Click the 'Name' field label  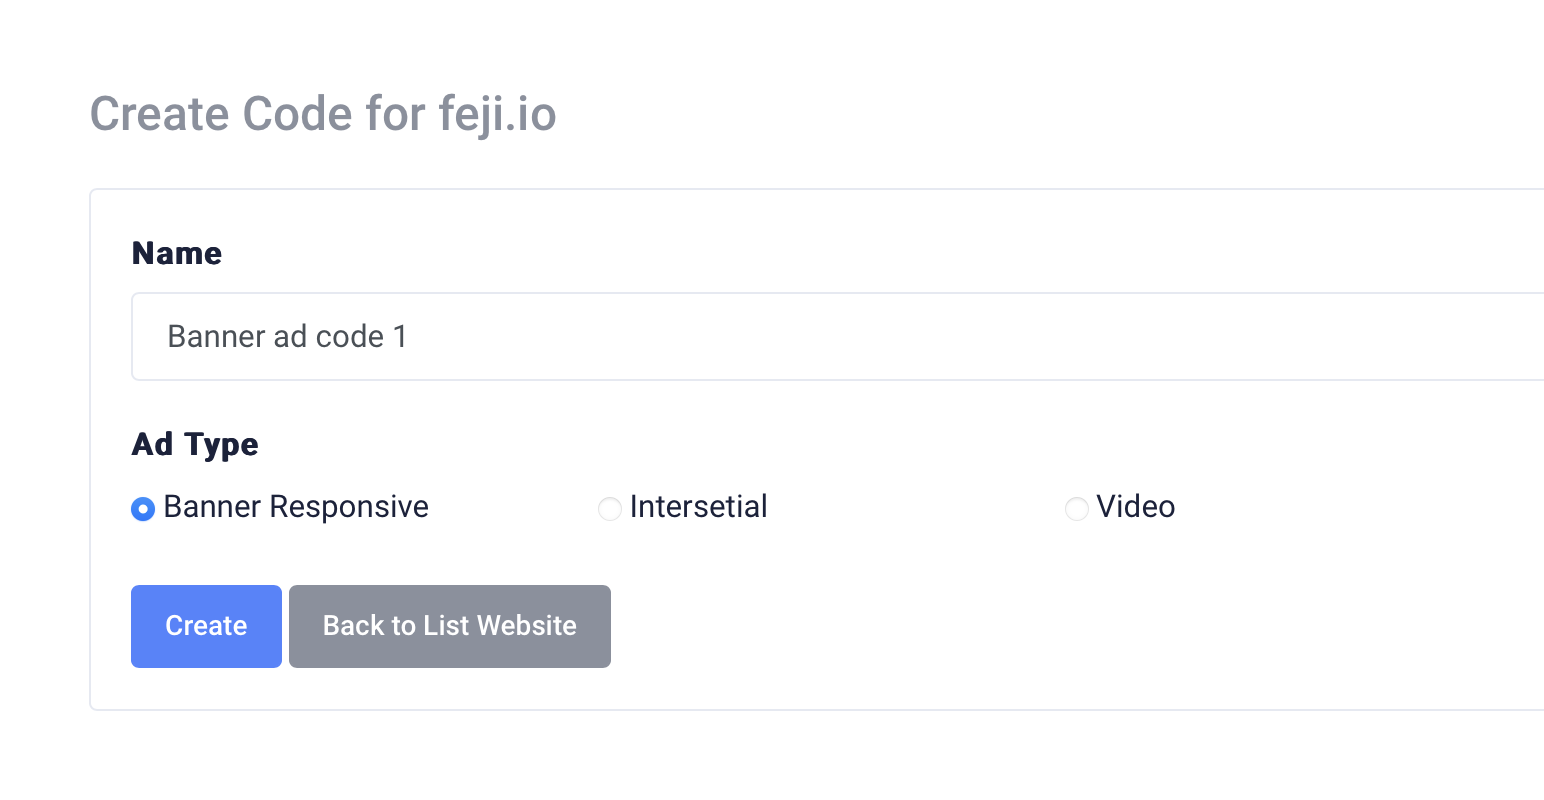coord(177,254)
